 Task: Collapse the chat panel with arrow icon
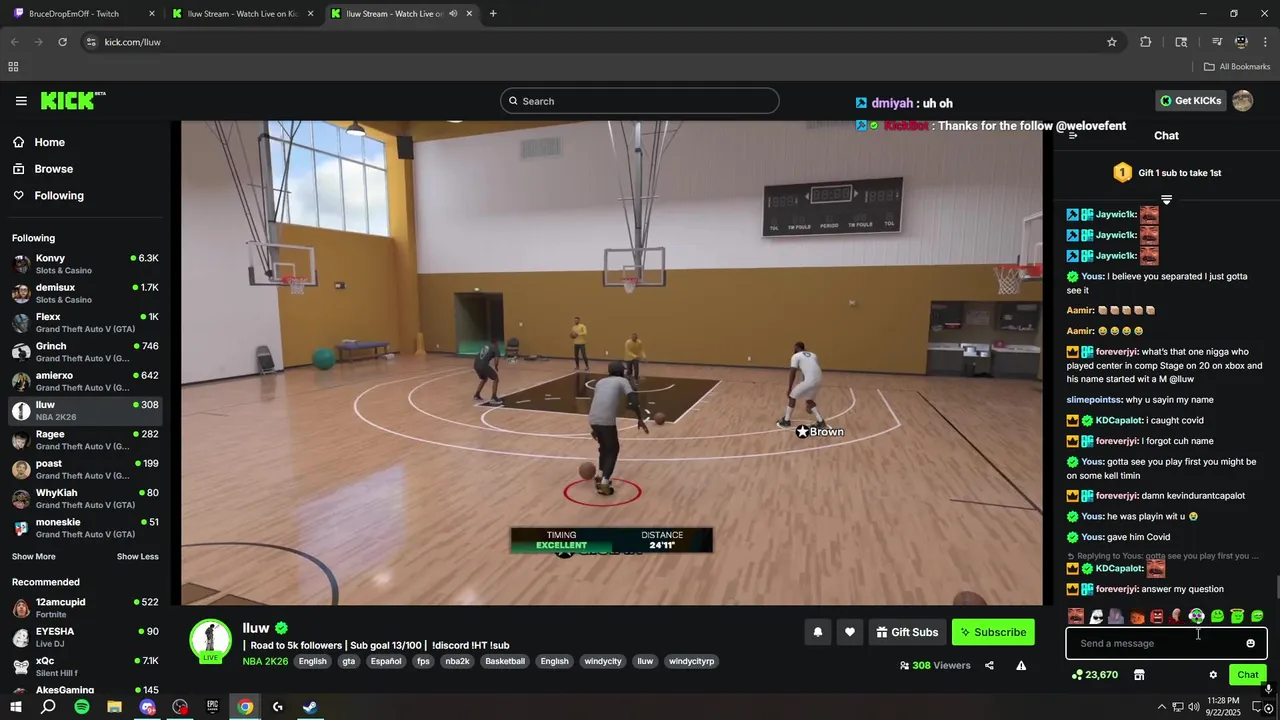tap(1072, 136)
